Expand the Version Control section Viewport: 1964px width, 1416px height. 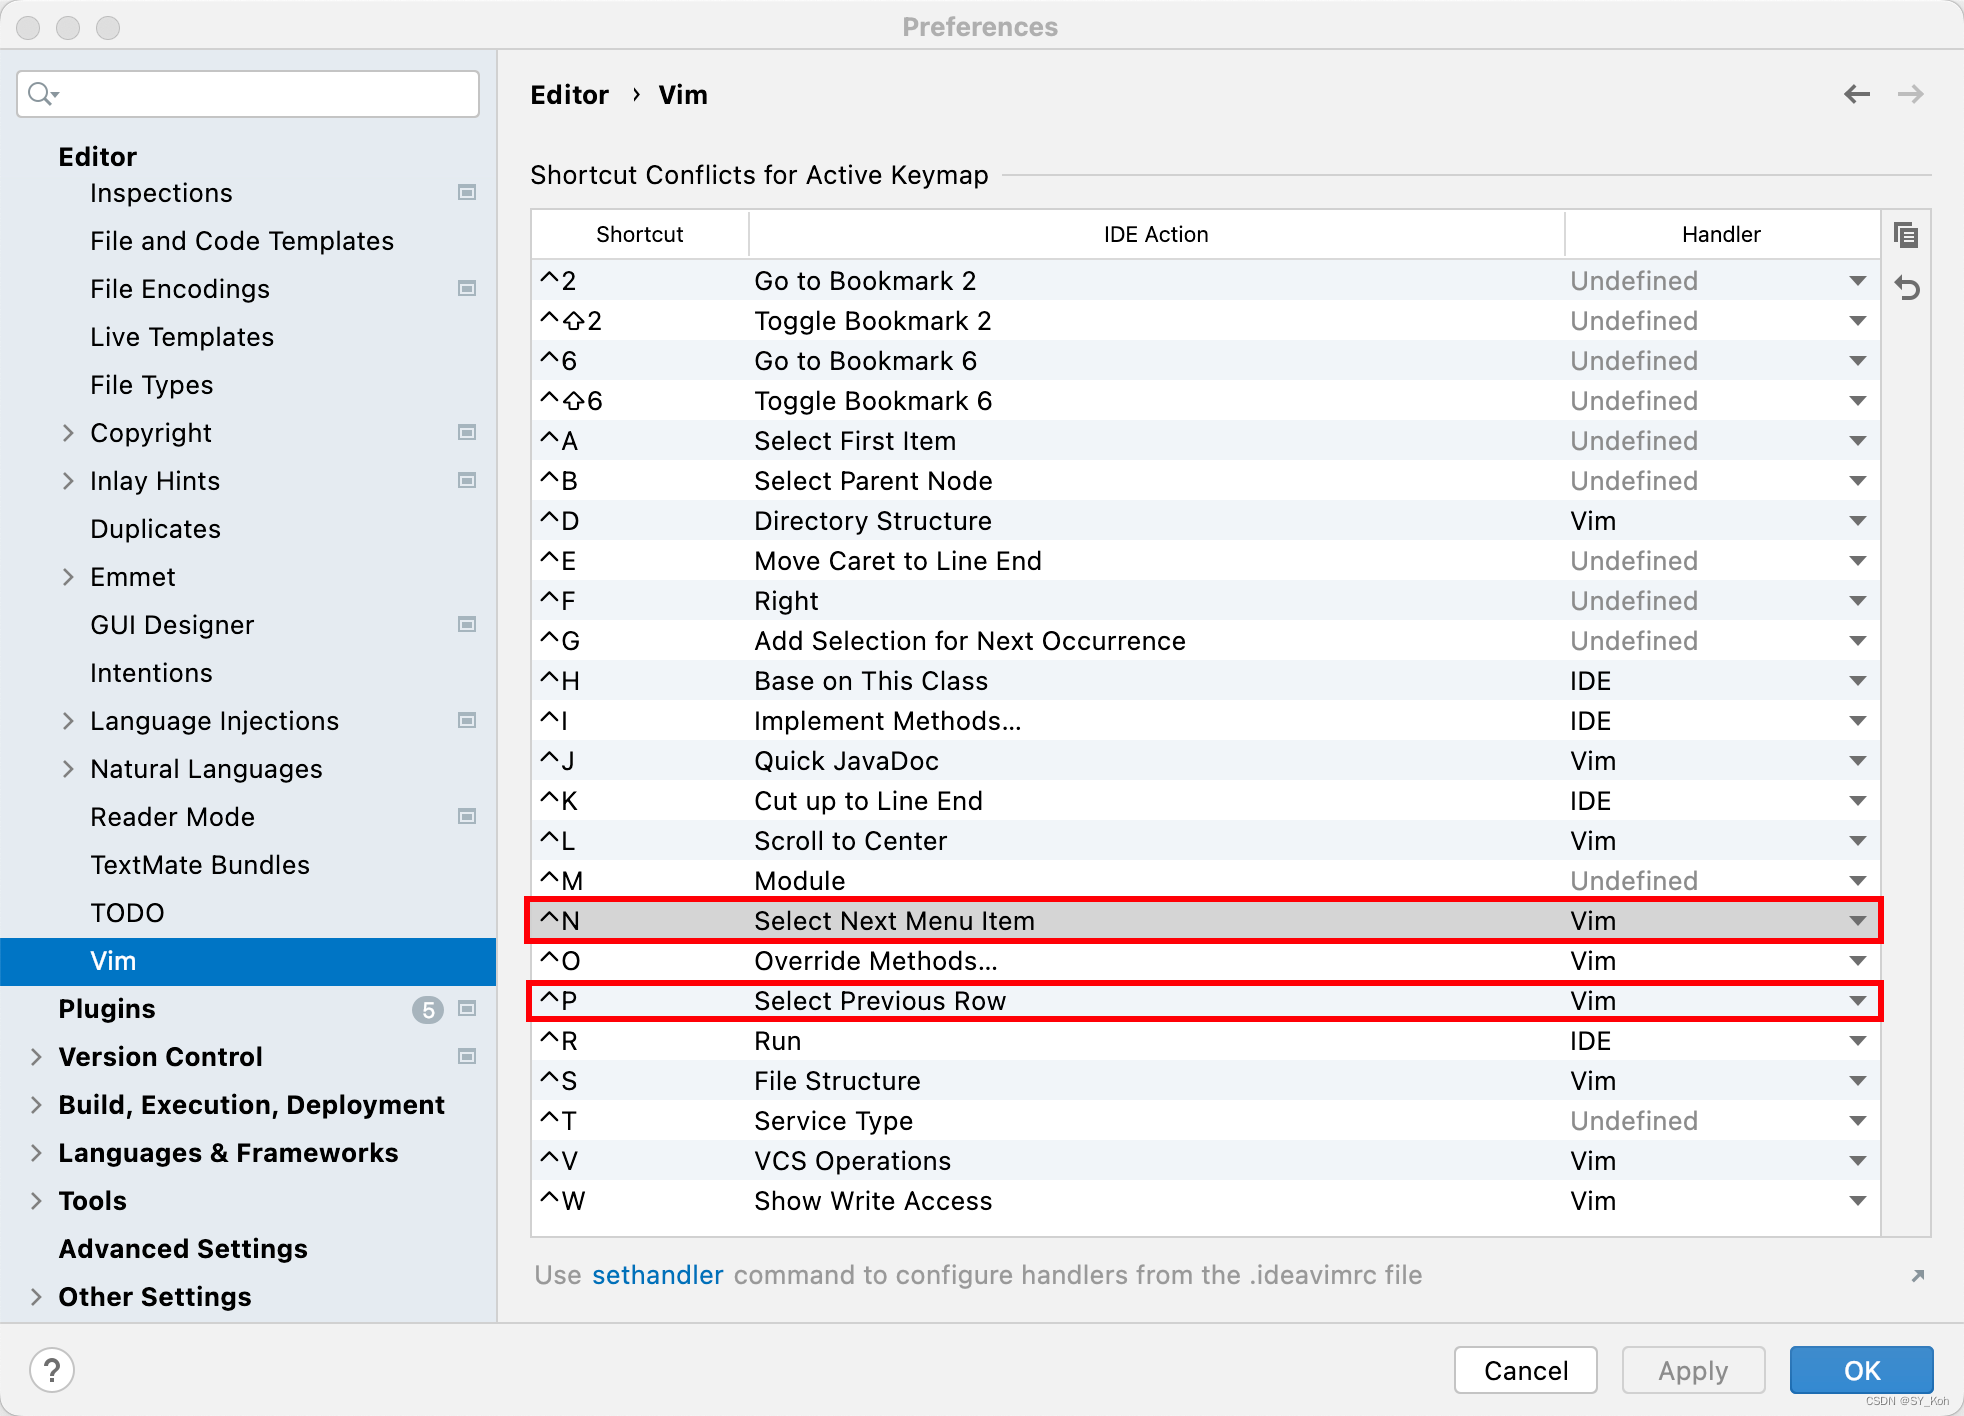pyautogui.click(x=36, y=1057)
